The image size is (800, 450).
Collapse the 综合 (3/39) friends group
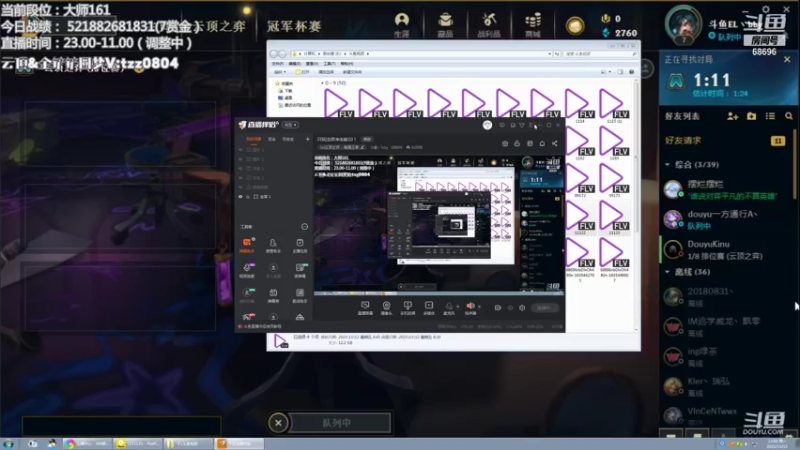point(667,164)
